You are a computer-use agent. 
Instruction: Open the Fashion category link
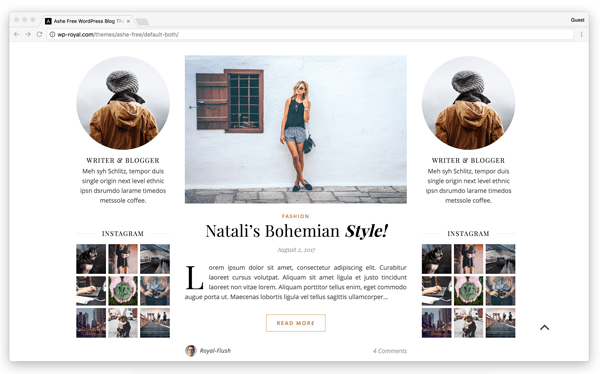pyautogui.click(x=295, y=216)
